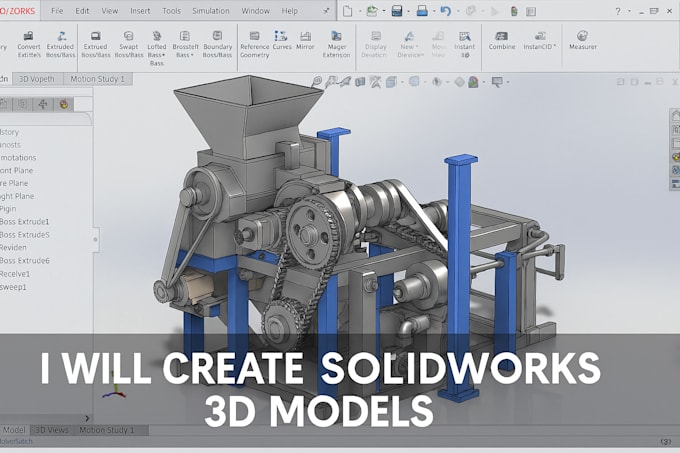
Task: Open the Window menu
Action: tap(255, 11)
